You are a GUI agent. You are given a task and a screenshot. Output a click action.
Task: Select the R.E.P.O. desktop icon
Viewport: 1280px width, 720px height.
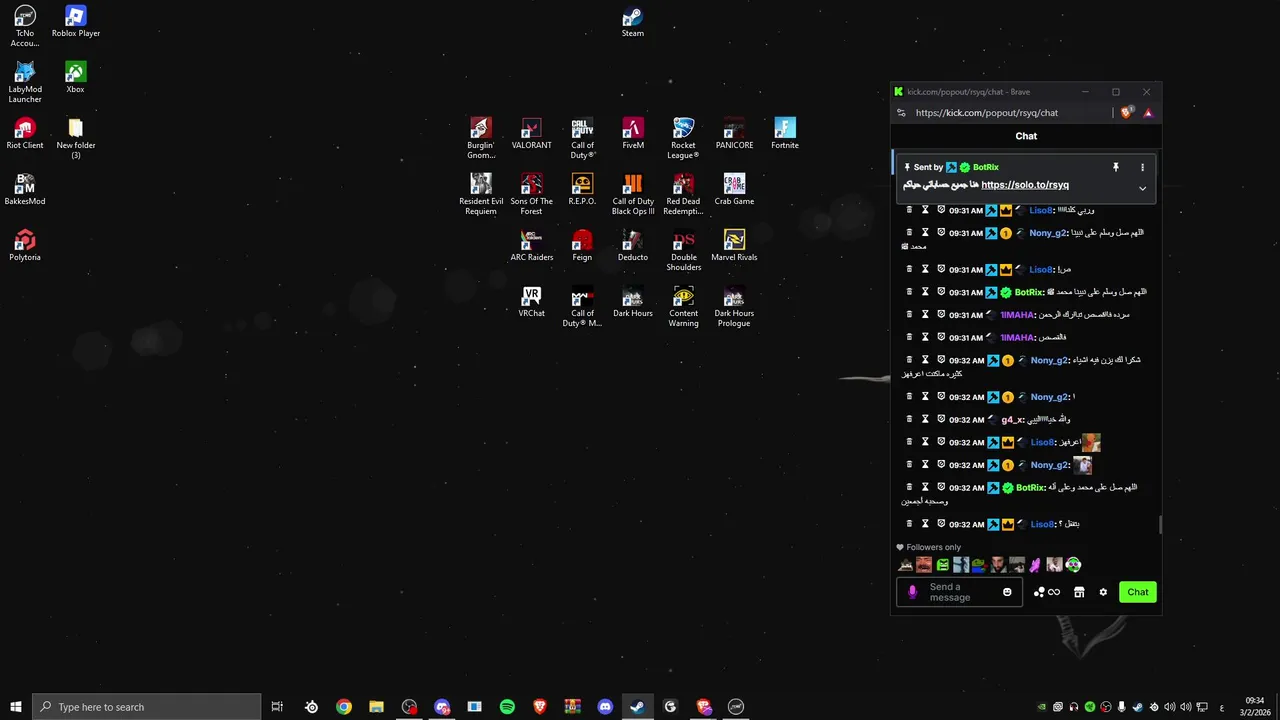(x=582, y=190)
